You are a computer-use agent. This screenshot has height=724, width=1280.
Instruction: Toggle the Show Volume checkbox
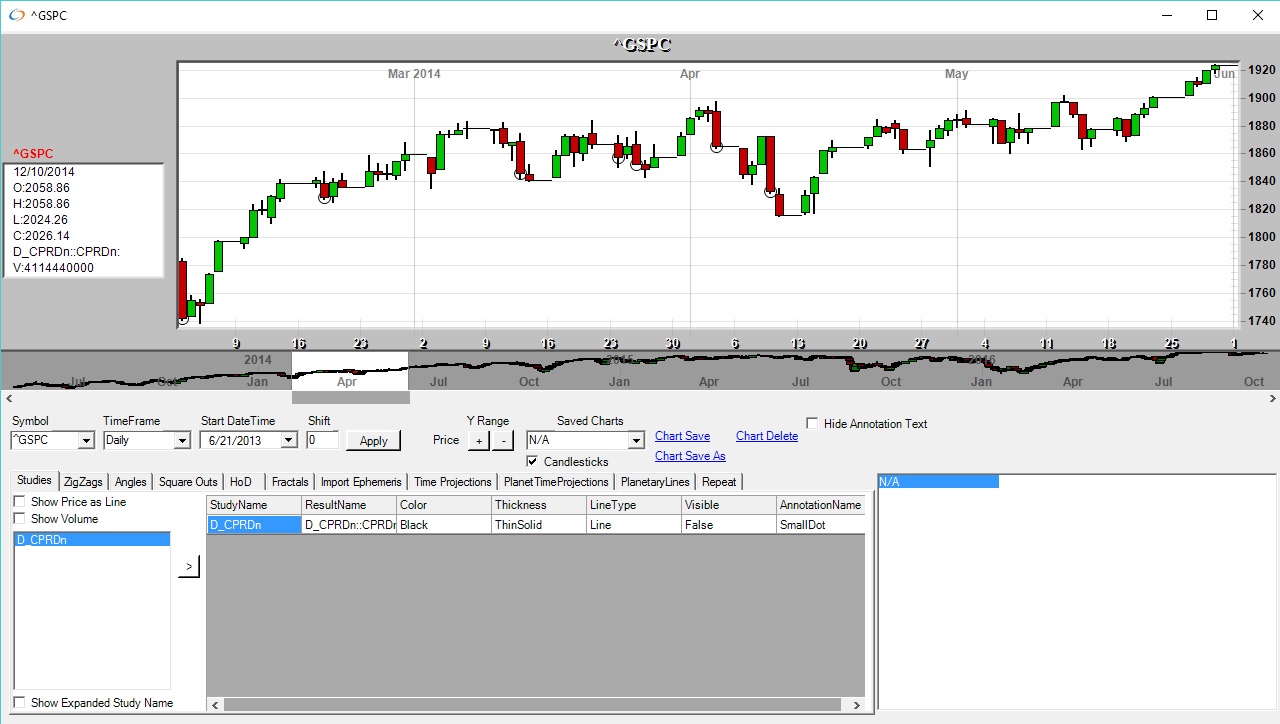click(19, 519)
